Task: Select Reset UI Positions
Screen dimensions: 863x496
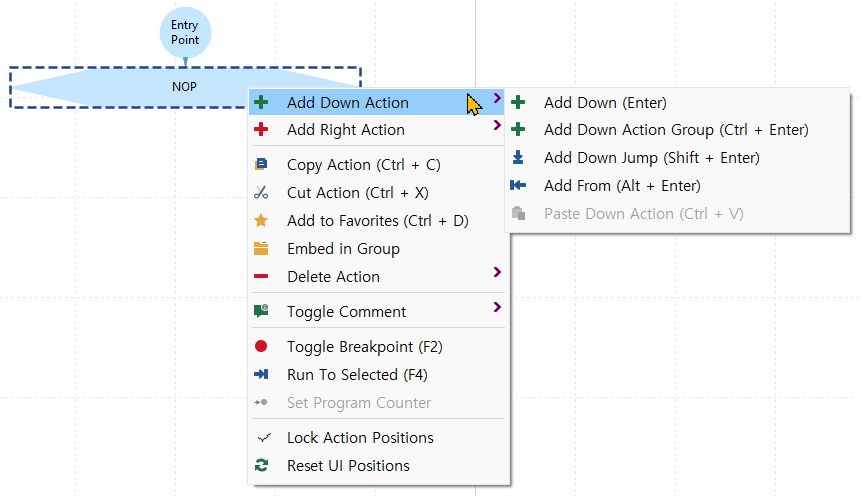Action: click(377, 466)
